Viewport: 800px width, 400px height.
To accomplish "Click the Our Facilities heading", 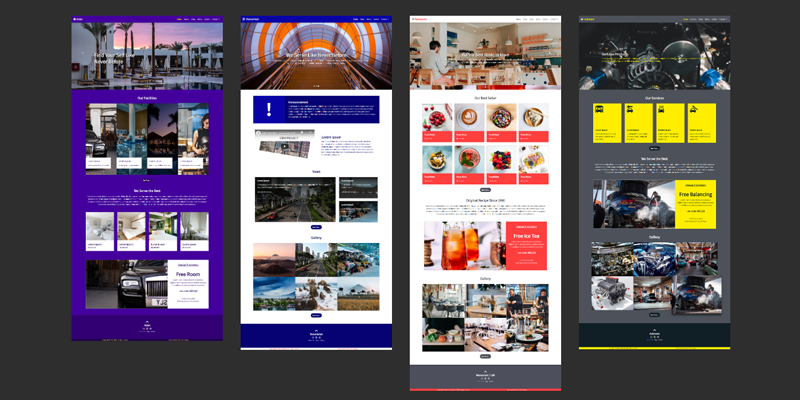I will [147, 98].
